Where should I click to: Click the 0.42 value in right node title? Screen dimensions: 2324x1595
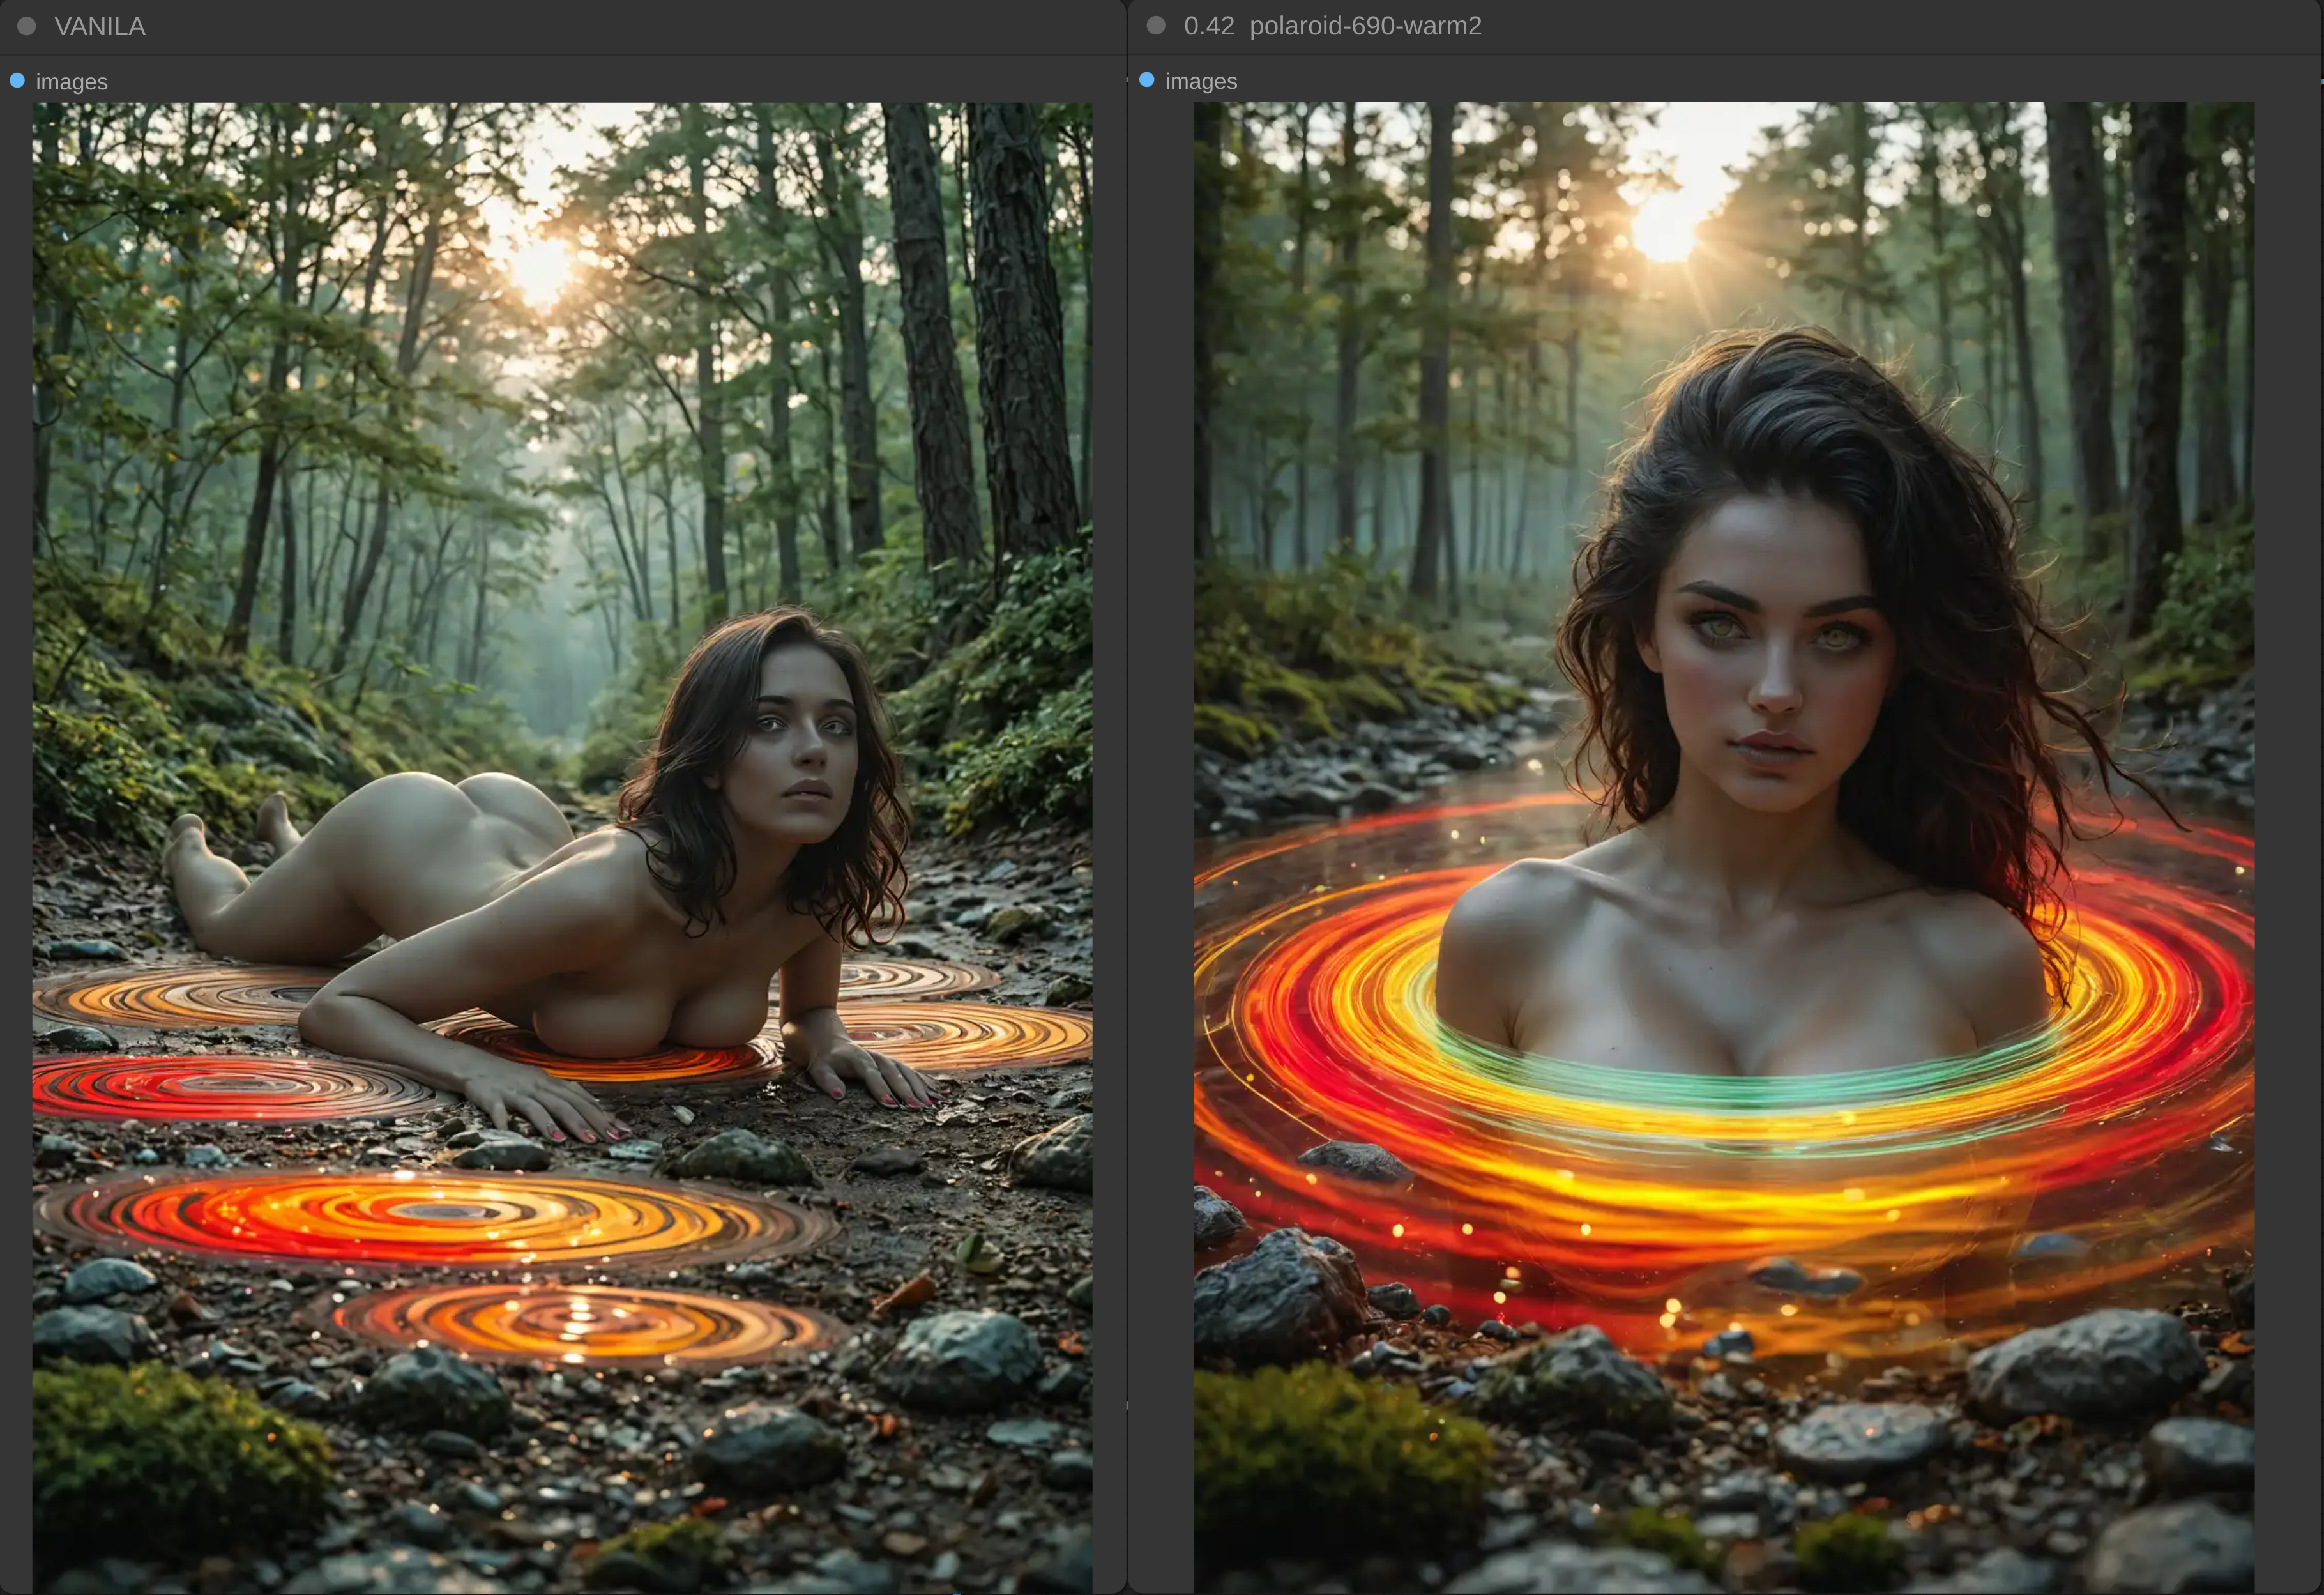[x=1208, y=26]
